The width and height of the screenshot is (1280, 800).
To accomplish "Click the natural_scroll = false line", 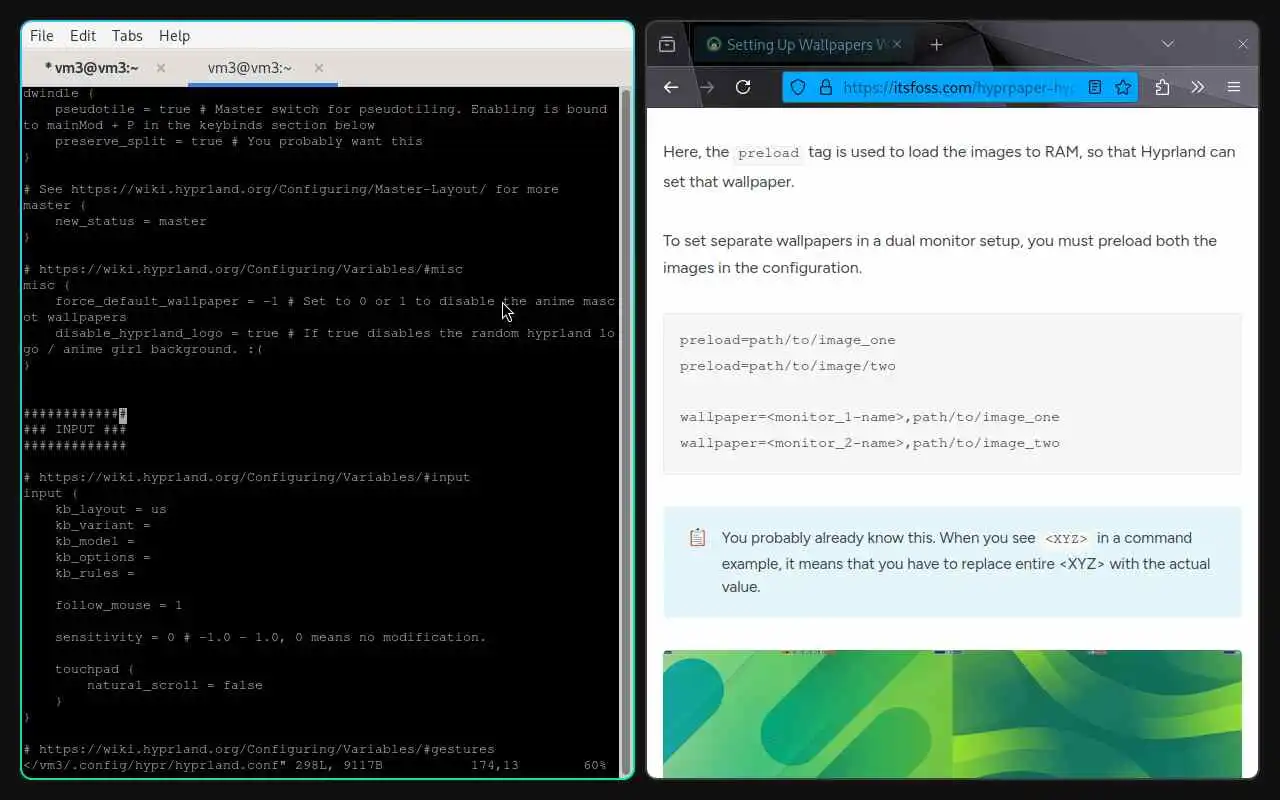I will (x=175, y=685).
